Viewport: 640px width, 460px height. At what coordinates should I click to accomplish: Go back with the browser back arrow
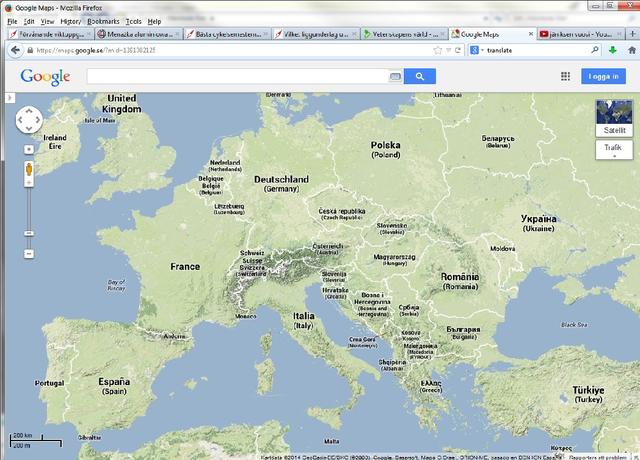(x=16, y=50)
